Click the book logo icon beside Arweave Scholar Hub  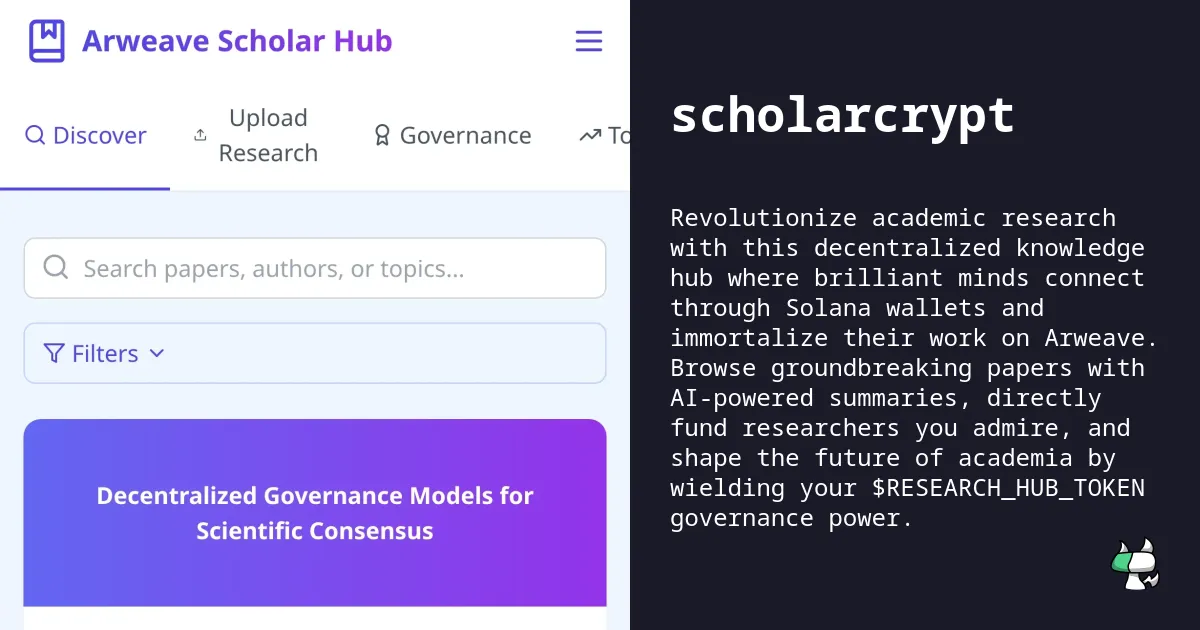click(47, 41)
